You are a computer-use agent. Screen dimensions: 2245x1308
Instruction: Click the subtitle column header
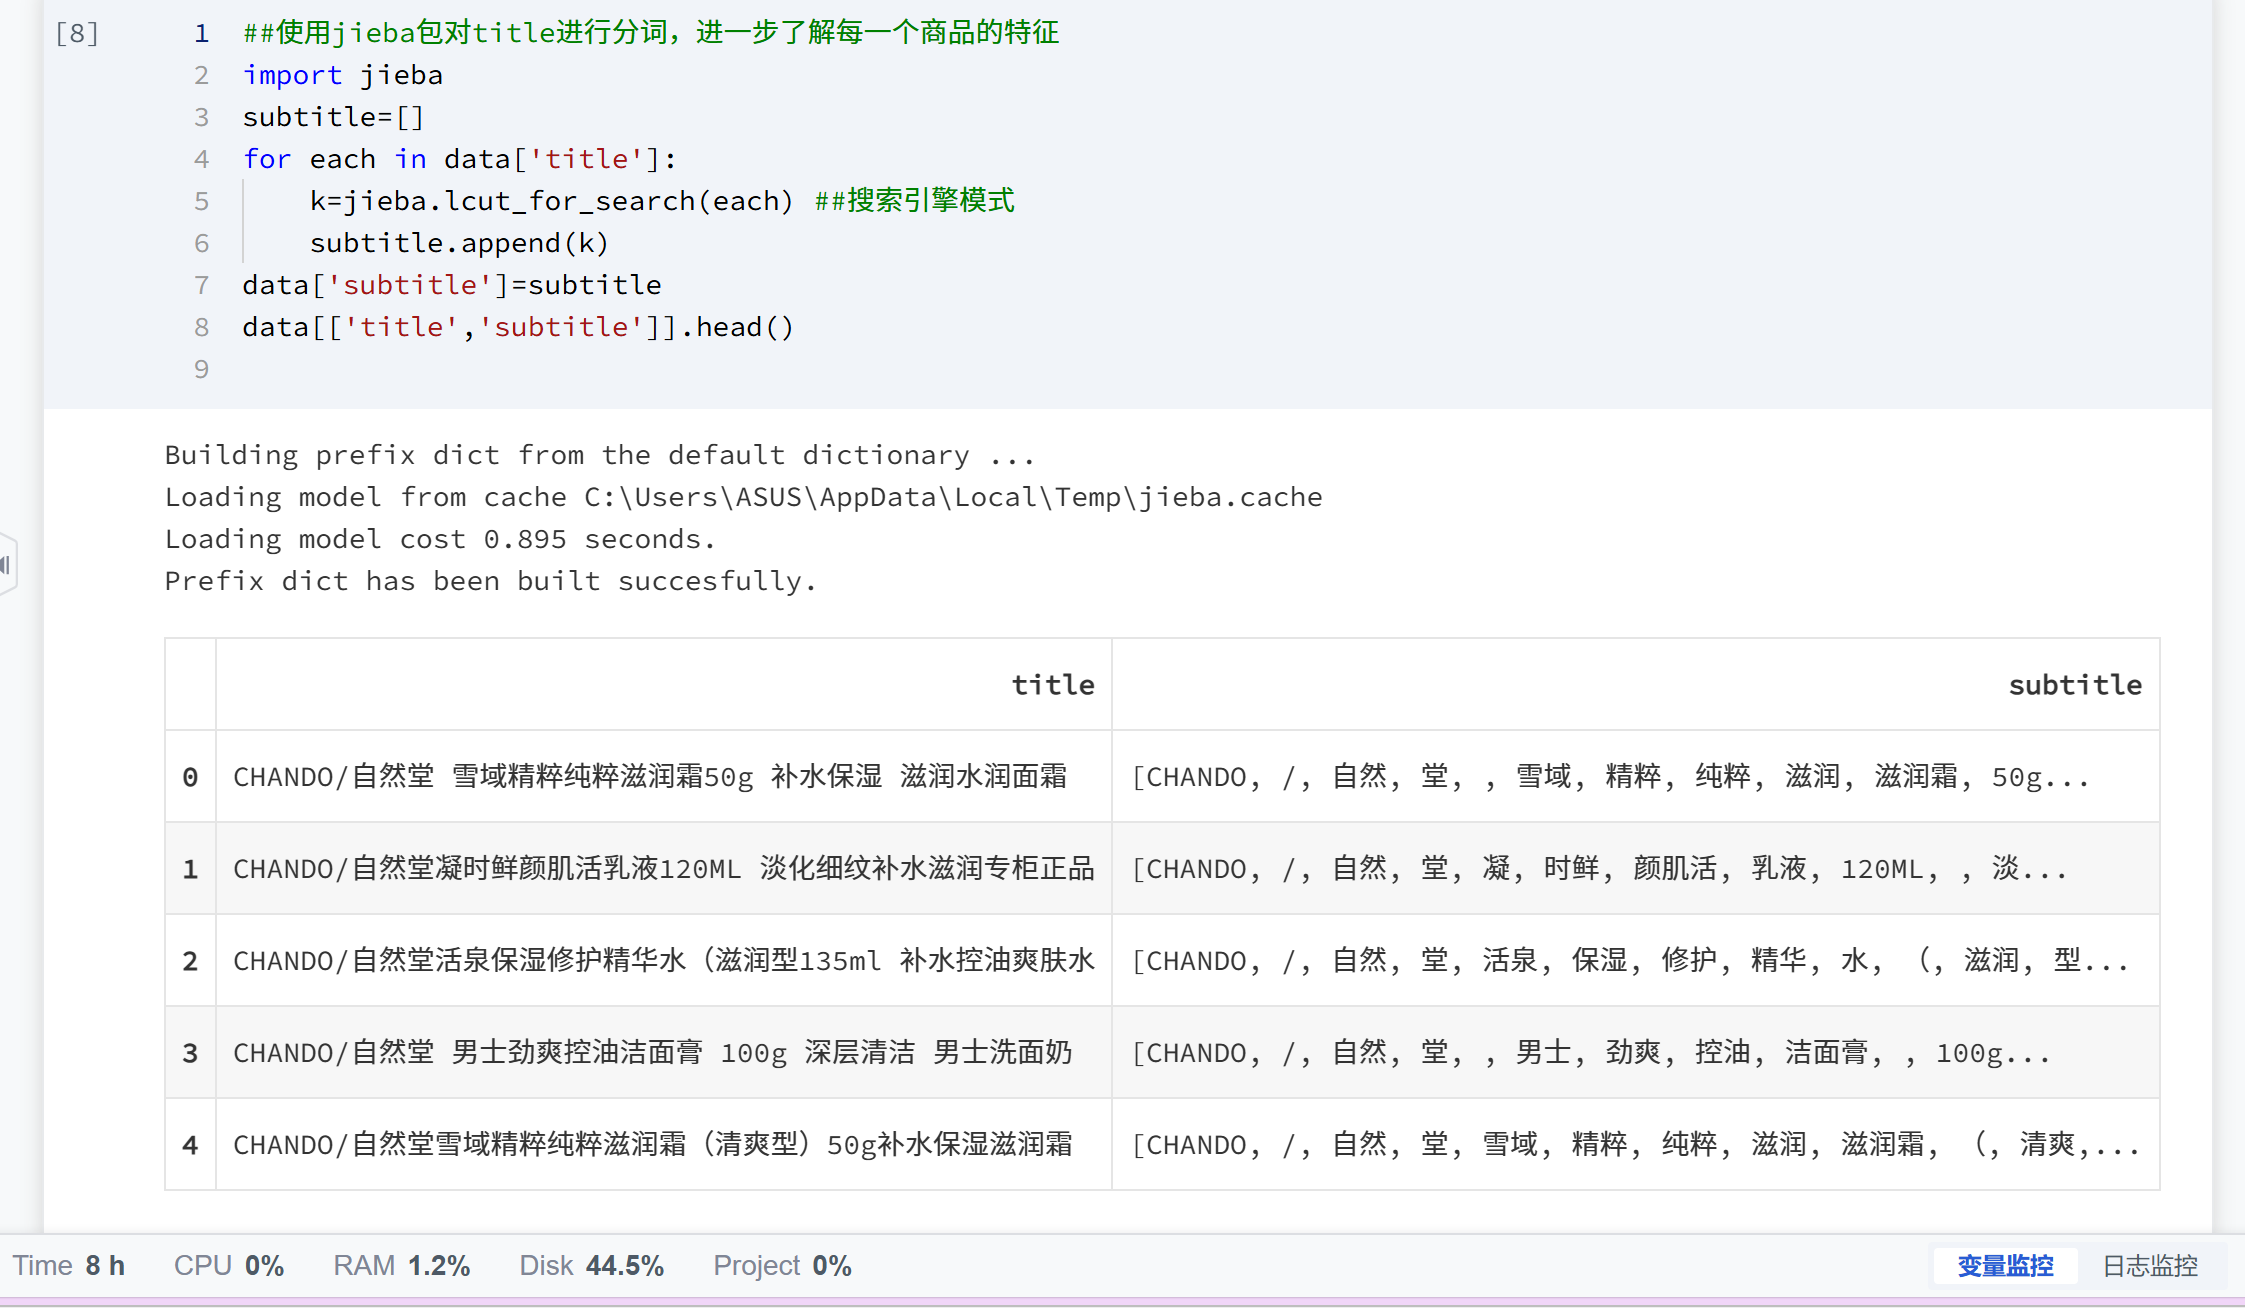(2074, 685)
